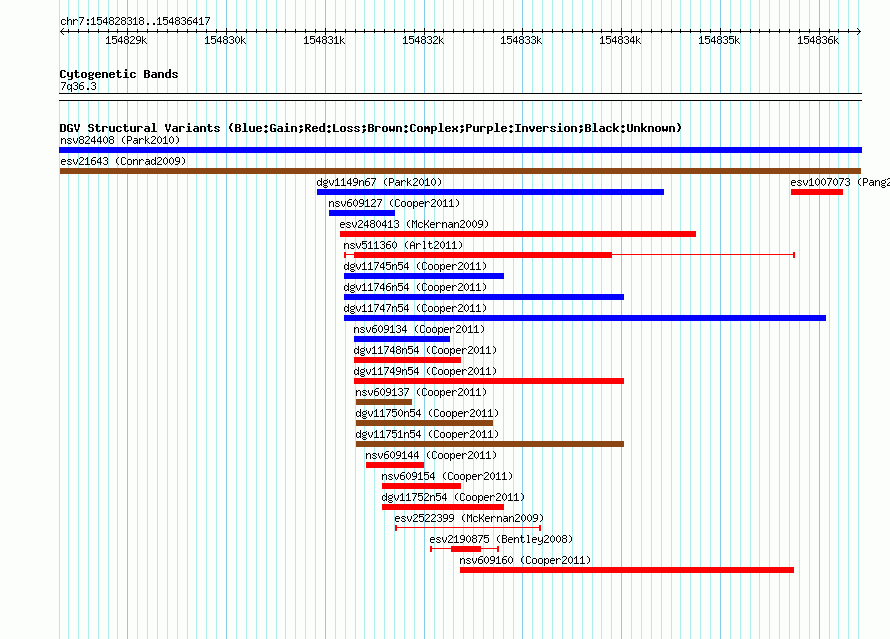Open the esv2190875 (Bentley2008) label
890x639 pixels.
501,539
